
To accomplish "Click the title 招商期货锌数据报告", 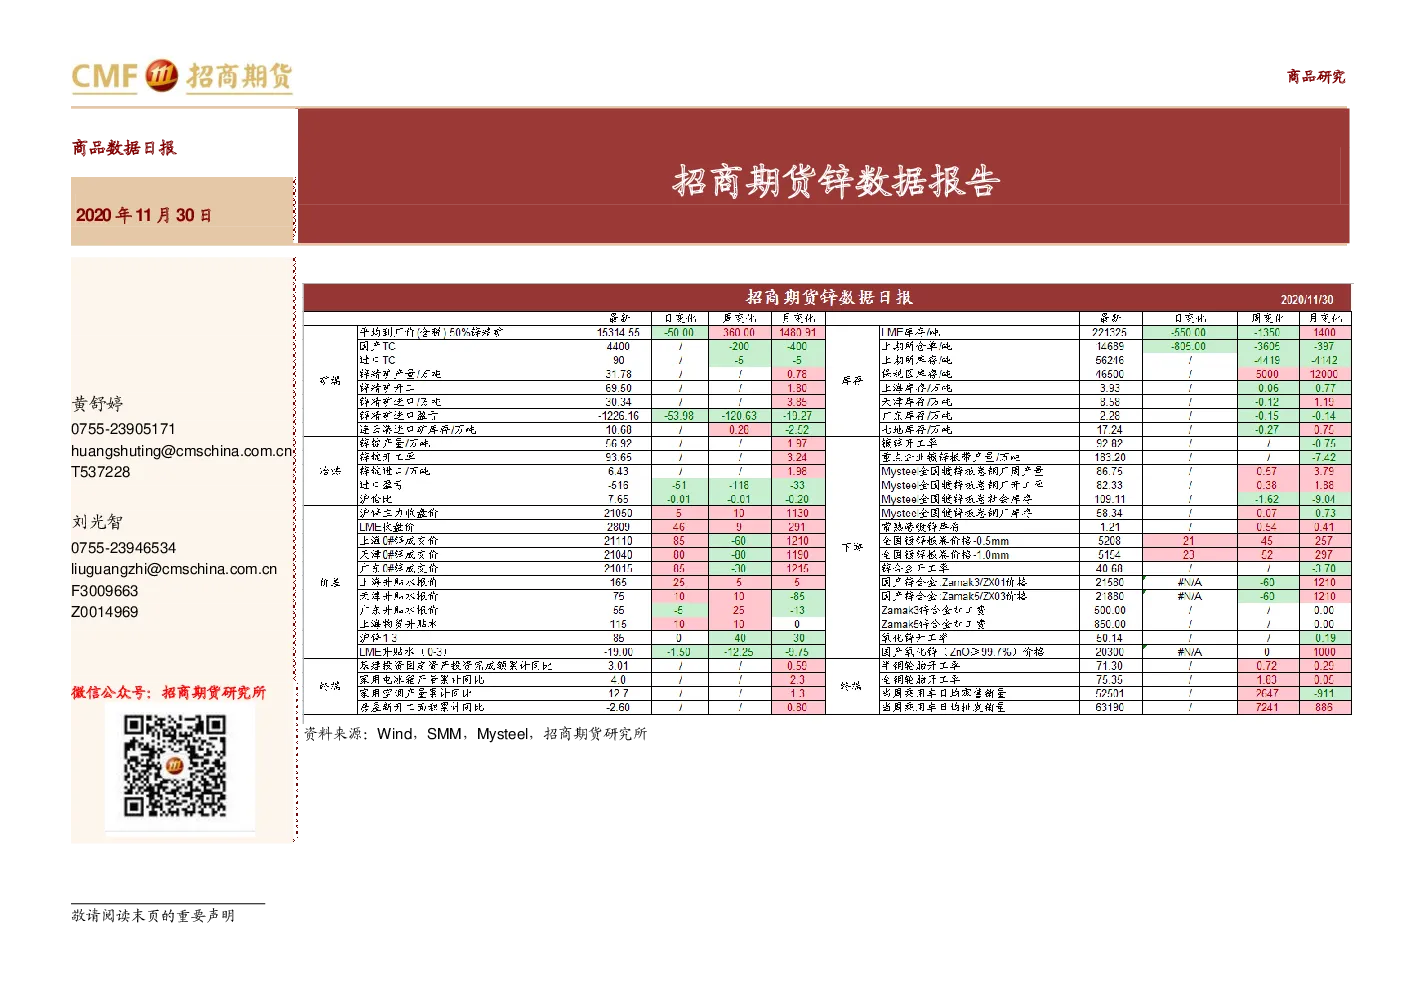I will (x=836, y=181).
